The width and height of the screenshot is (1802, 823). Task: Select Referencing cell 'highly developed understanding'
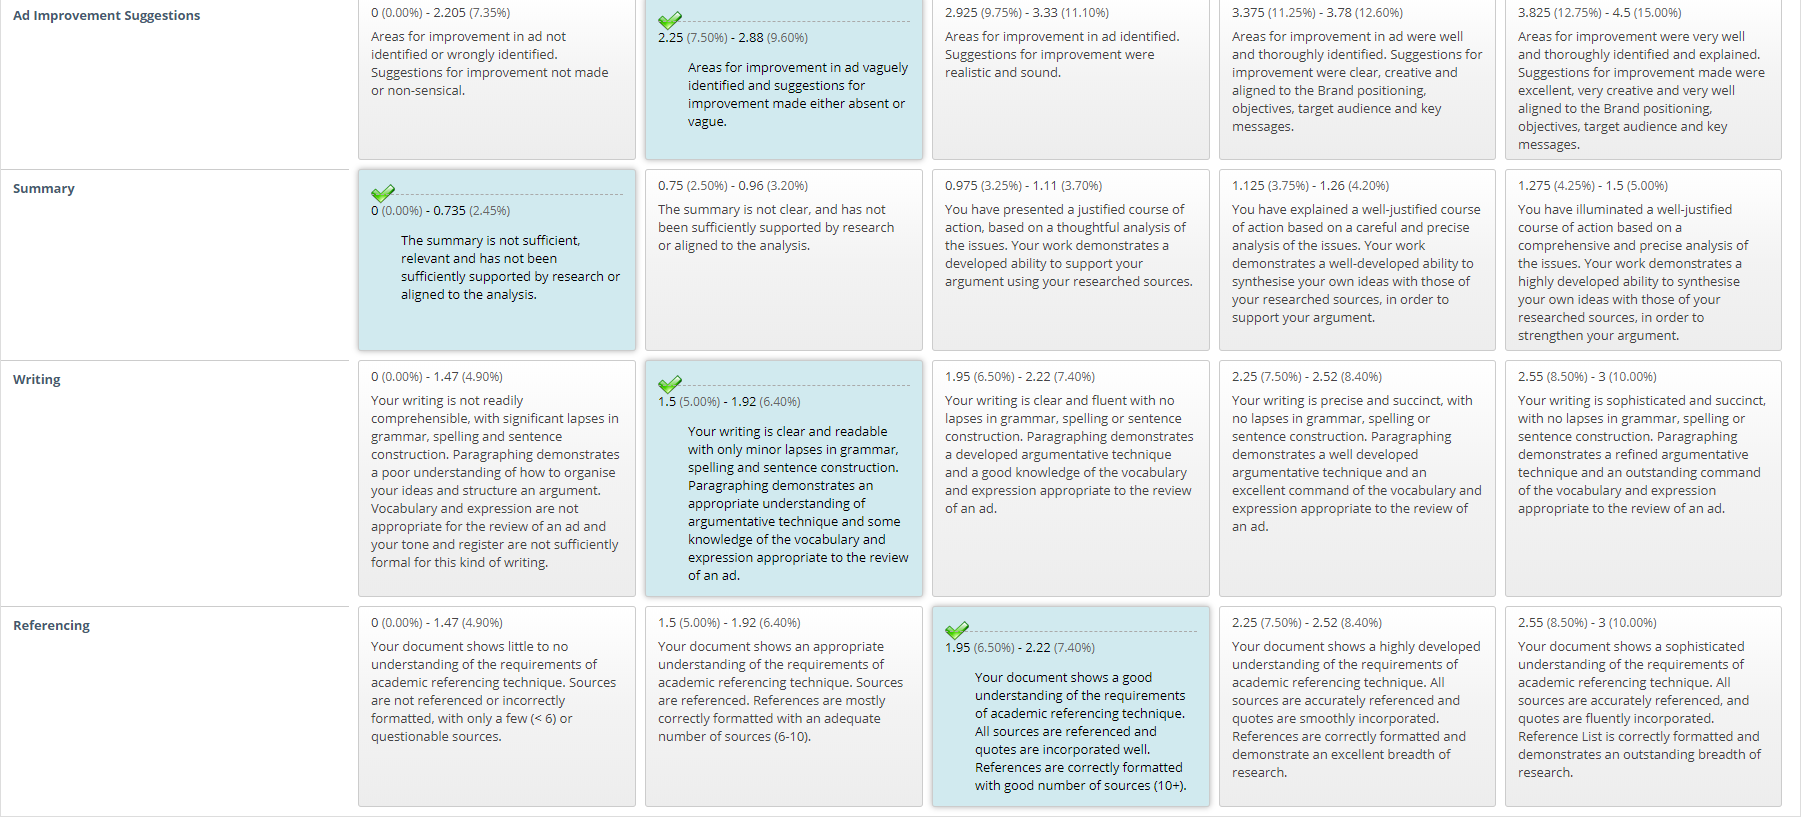coord(1357,706)
